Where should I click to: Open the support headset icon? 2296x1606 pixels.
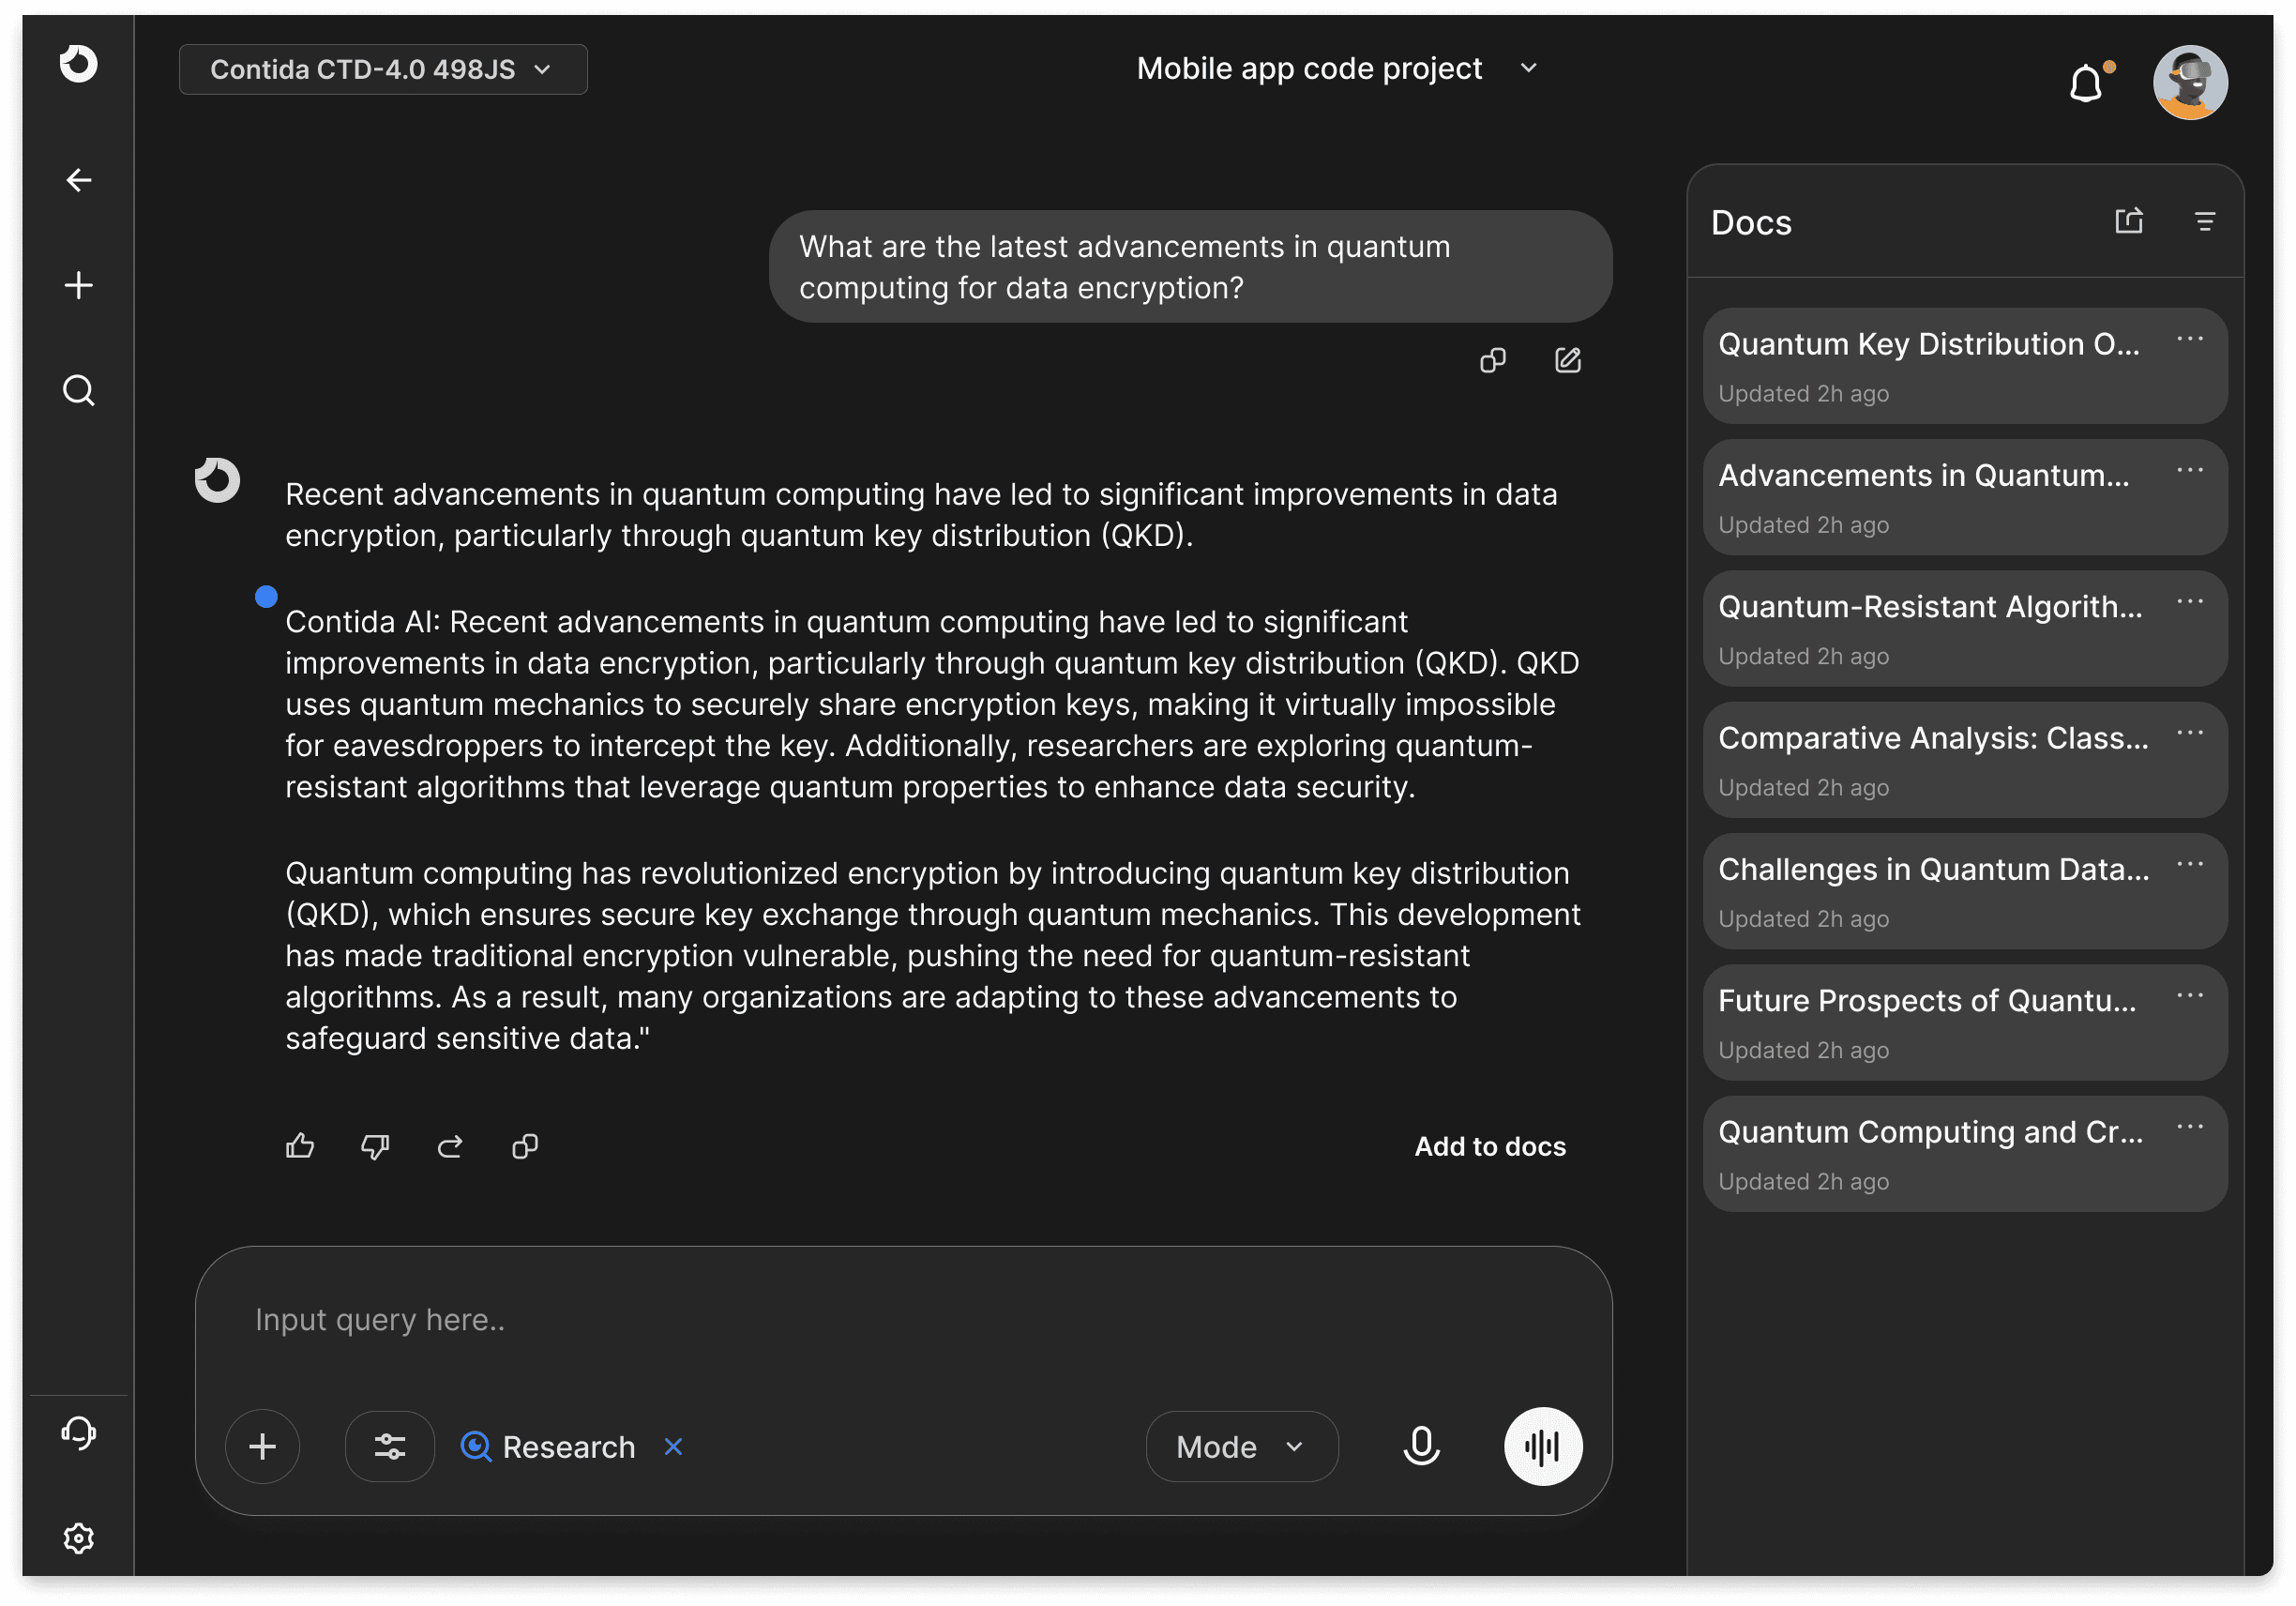(x=79, y=1432)
